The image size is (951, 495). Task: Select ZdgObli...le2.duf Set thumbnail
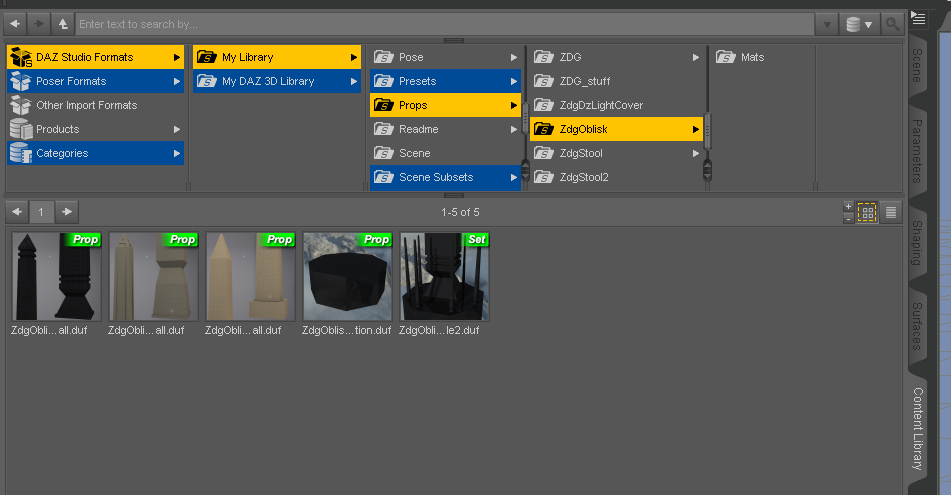click(445, 277)
